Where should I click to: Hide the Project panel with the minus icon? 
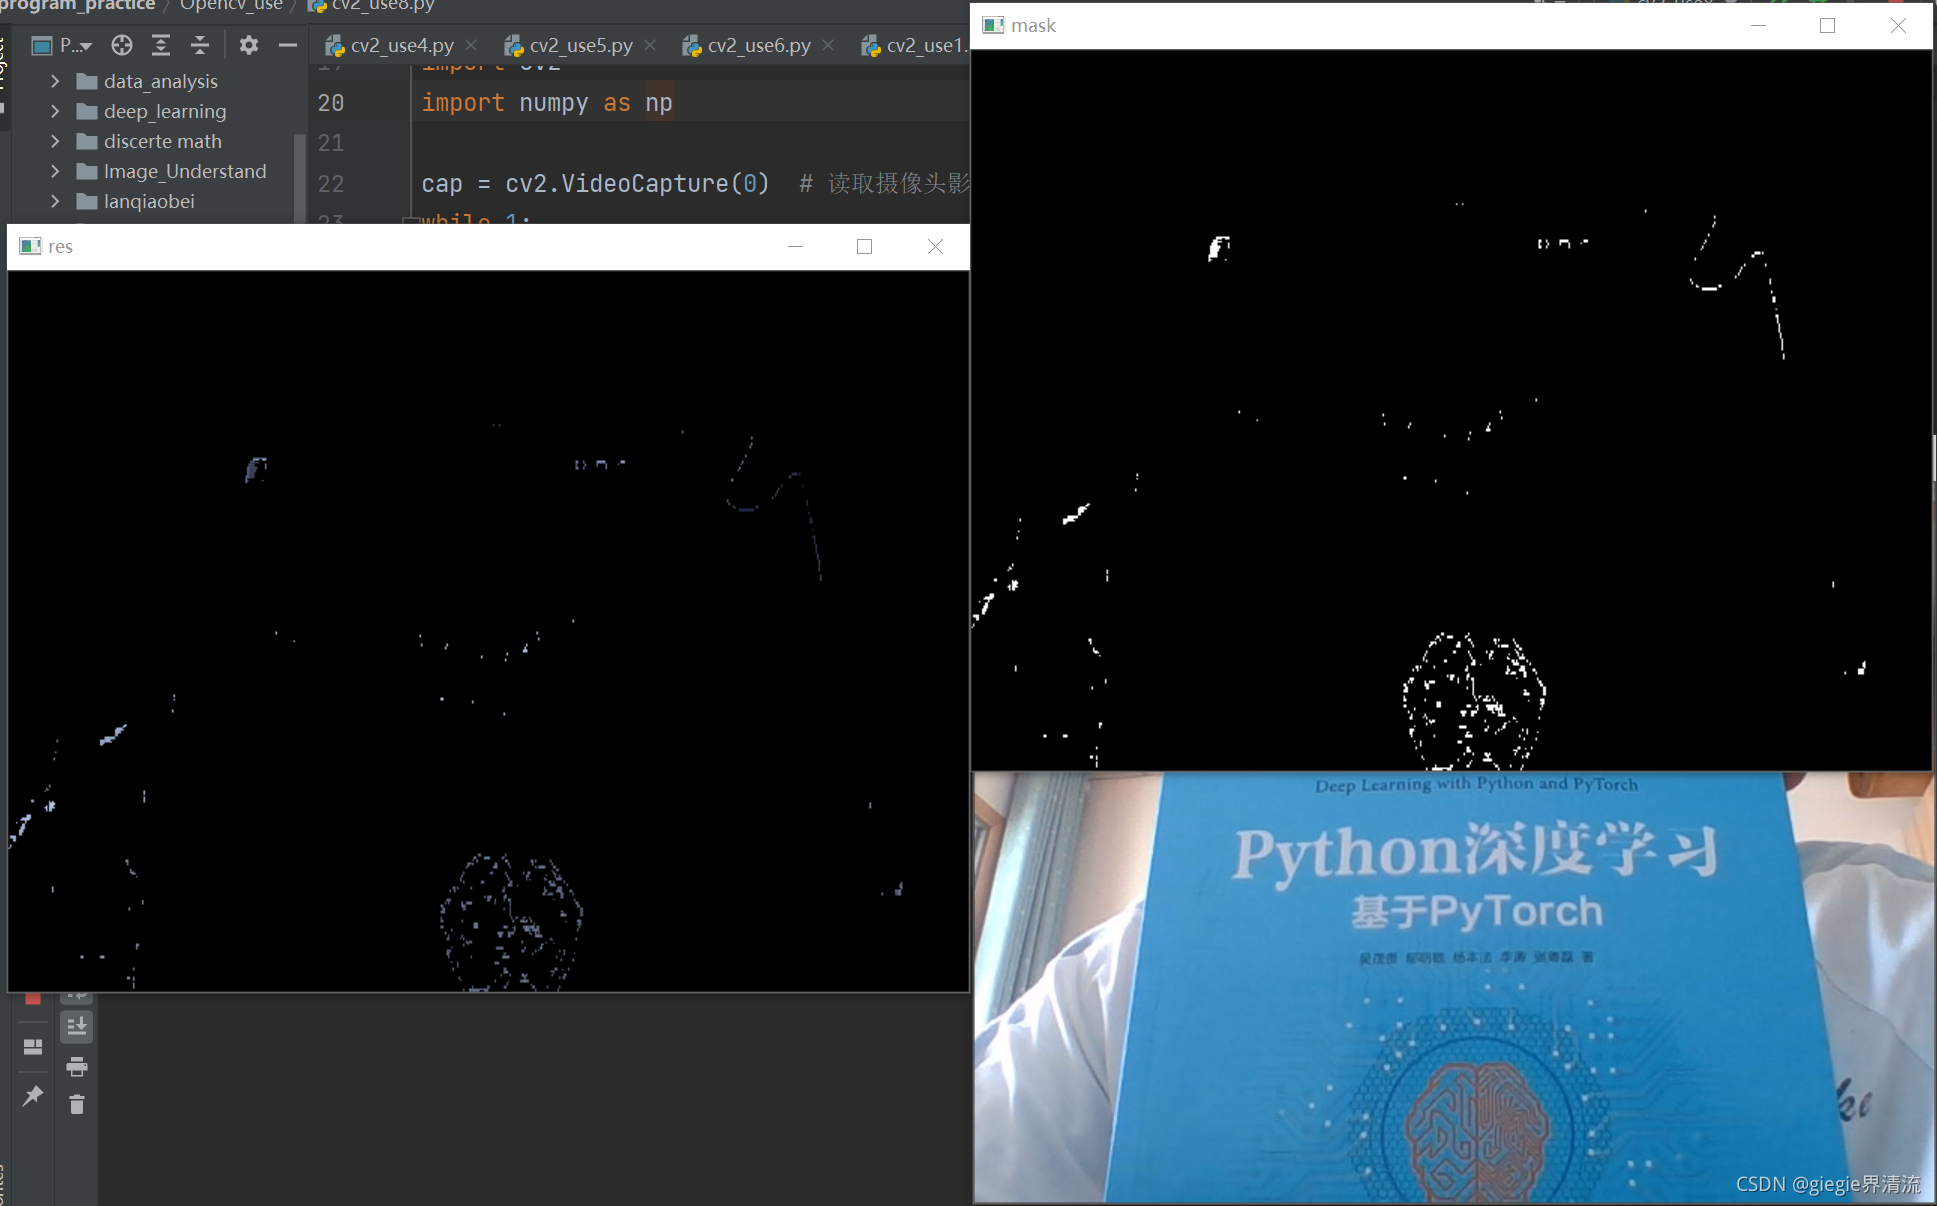point(288,45)
